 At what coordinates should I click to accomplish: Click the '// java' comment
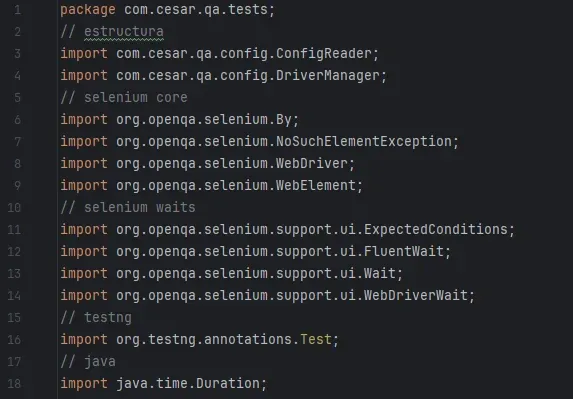(x=88, y=362)
